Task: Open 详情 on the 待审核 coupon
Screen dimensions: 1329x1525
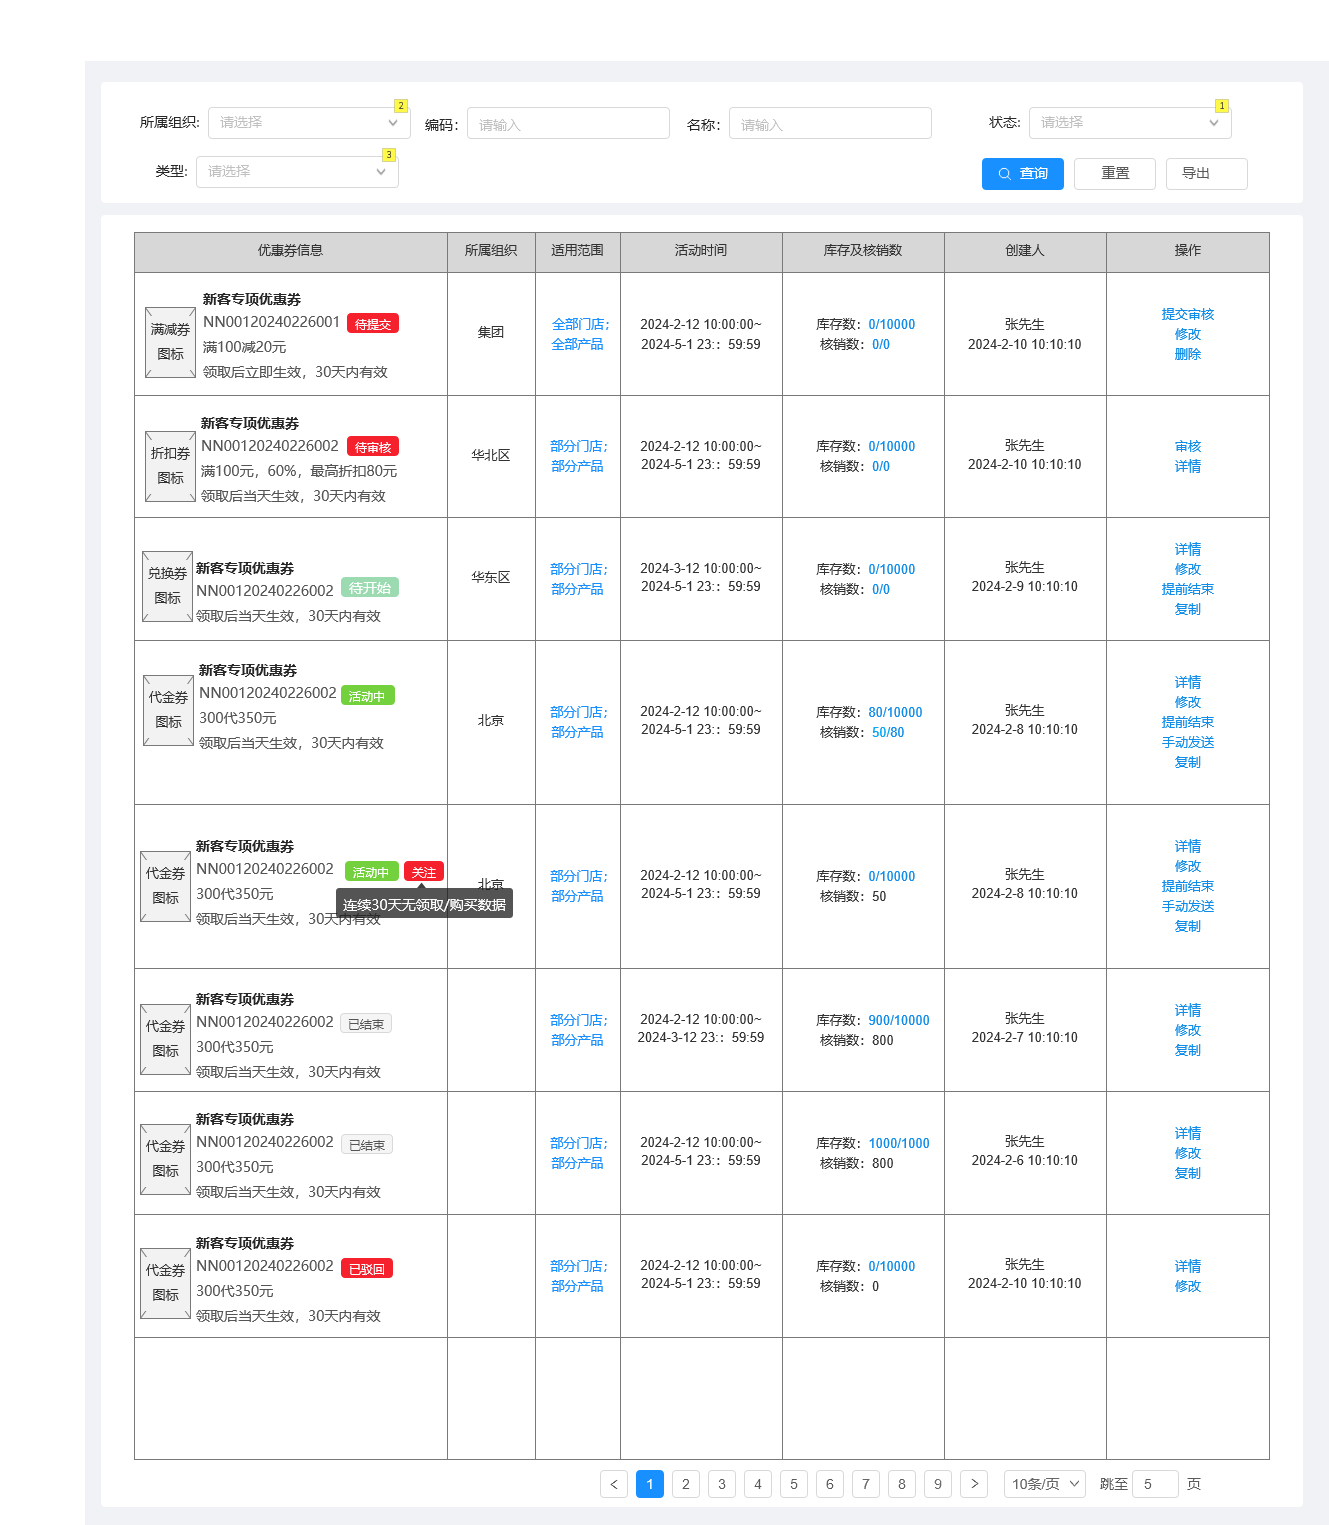Action: (1188, 466)
